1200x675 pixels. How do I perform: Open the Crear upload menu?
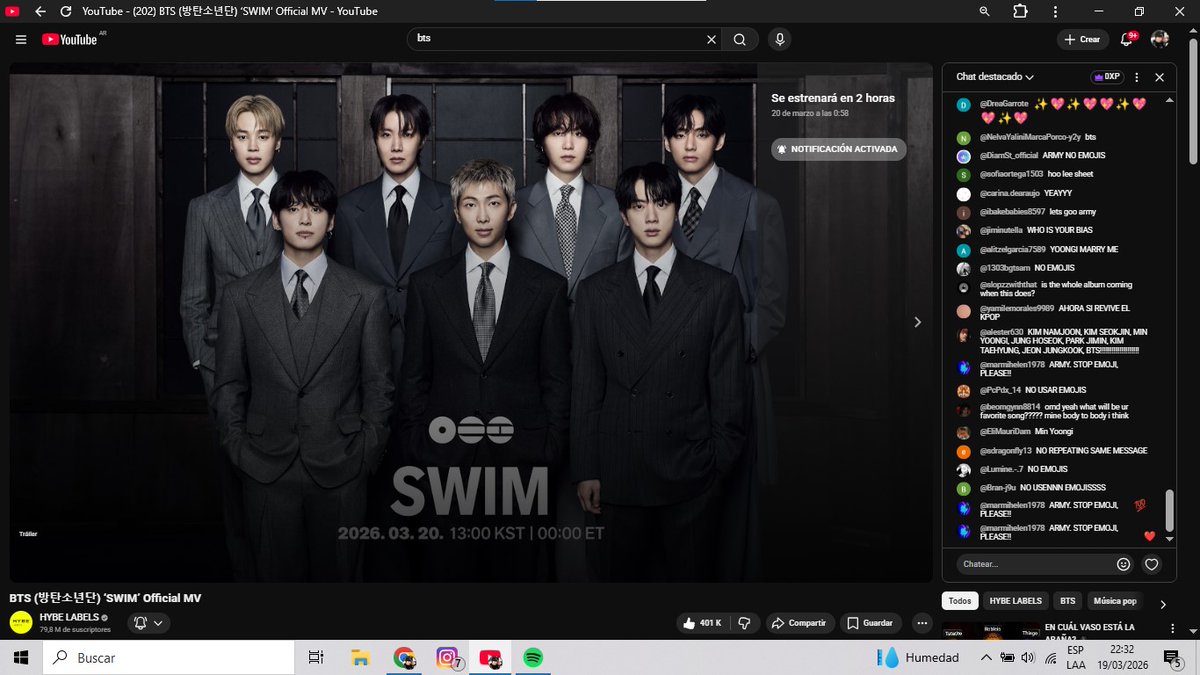[x=1082, y=39]
